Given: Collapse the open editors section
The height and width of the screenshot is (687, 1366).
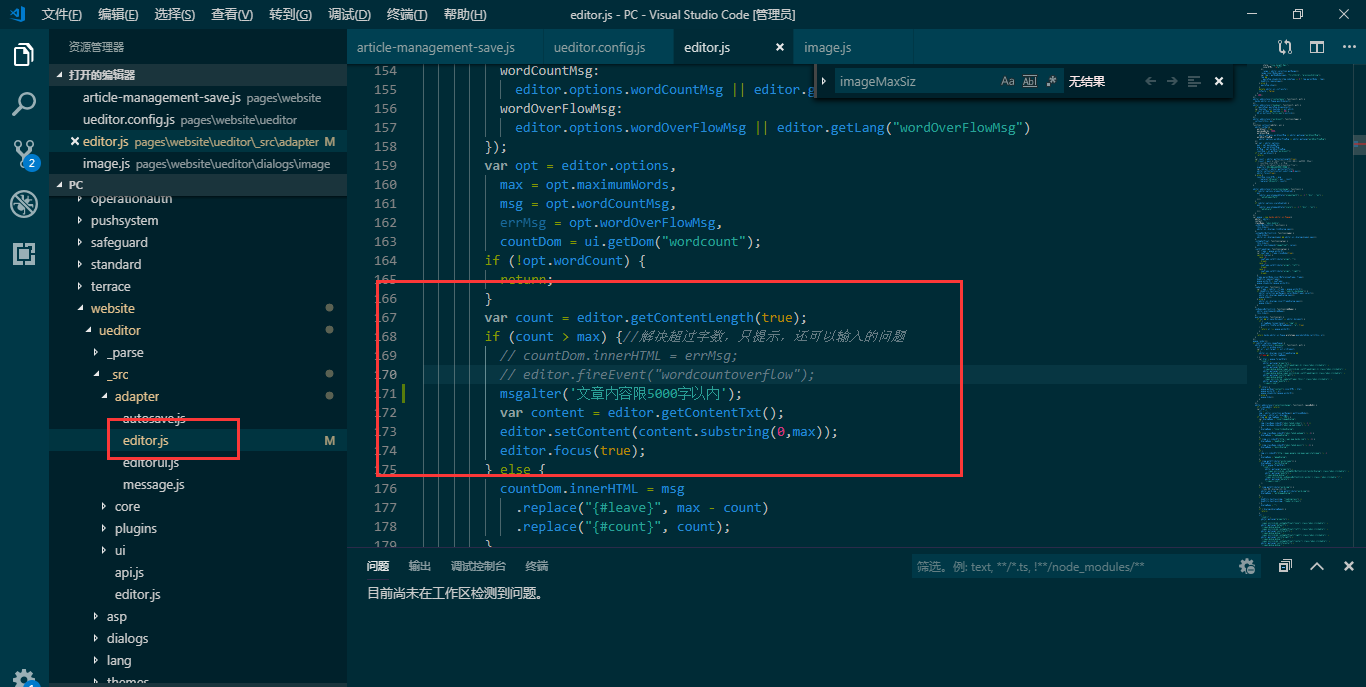Looking at the screenshot, I should pos(60,75).
